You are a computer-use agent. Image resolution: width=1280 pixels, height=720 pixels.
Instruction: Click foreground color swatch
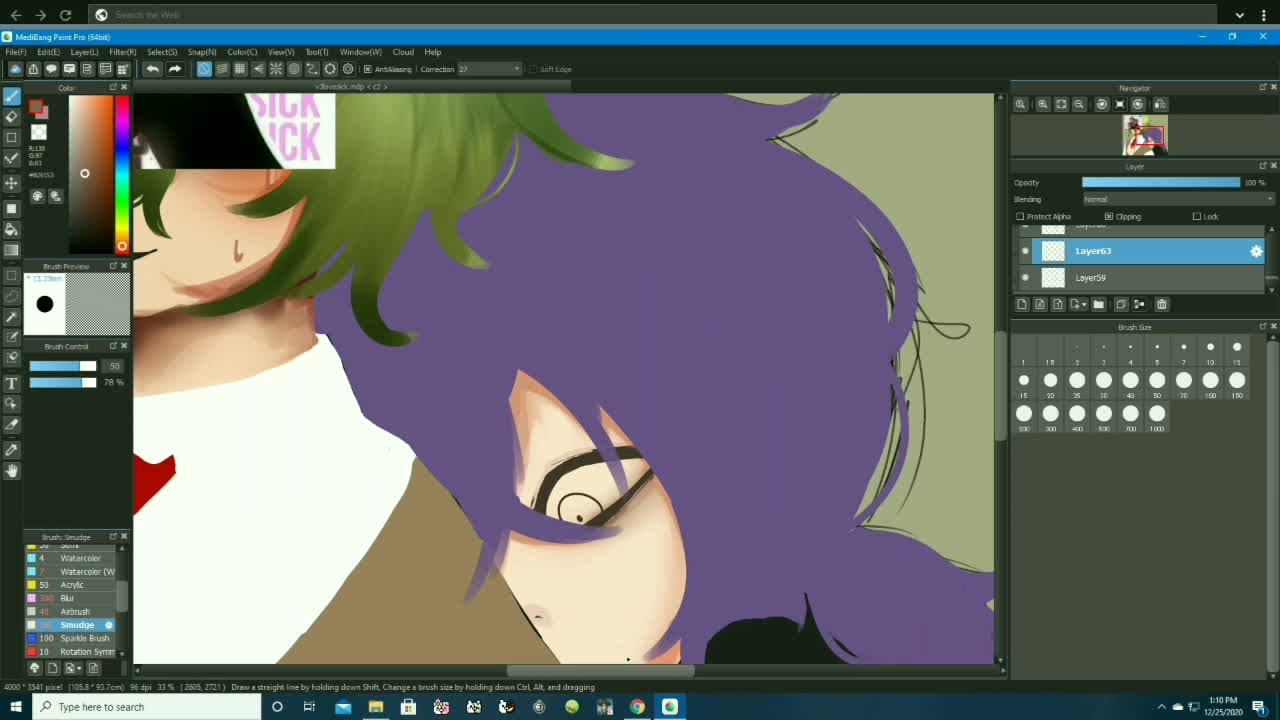coord(37,107)
